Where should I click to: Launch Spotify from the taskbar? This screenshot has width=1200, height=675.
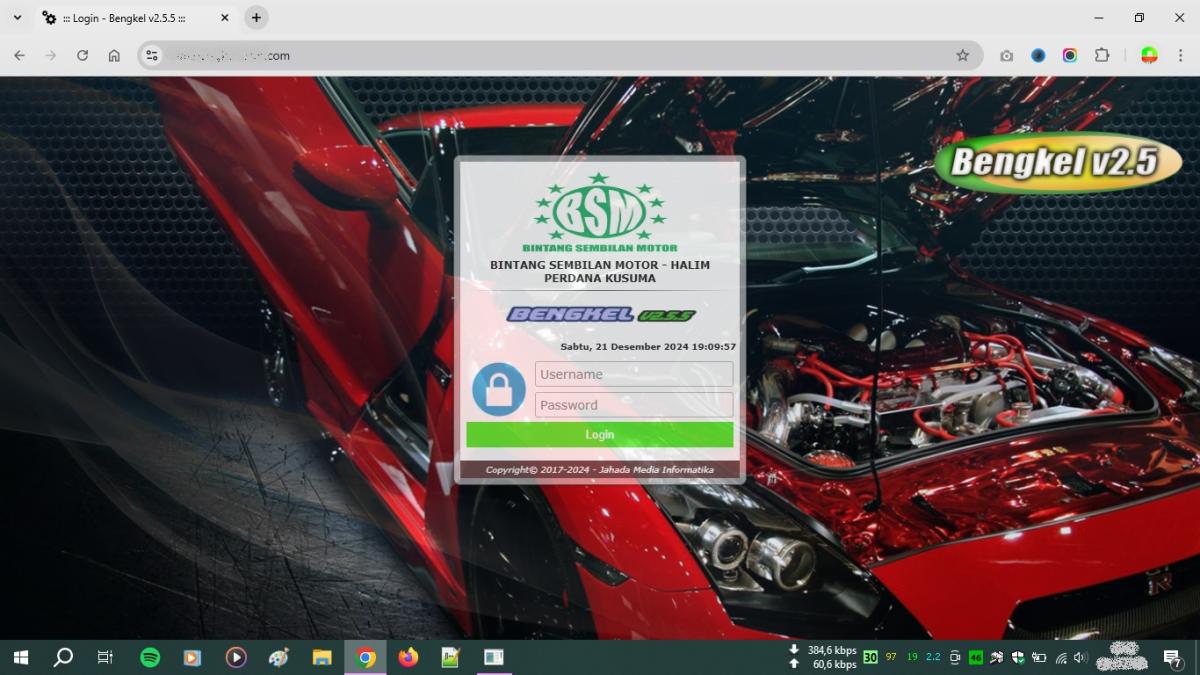tap(150, 657)
